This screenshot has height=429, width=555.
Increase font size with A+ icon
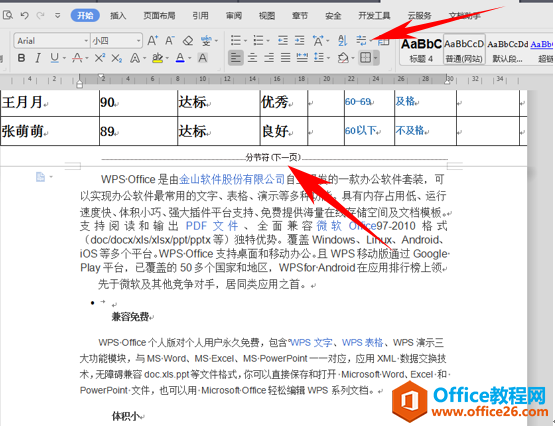tap(153, 40)
